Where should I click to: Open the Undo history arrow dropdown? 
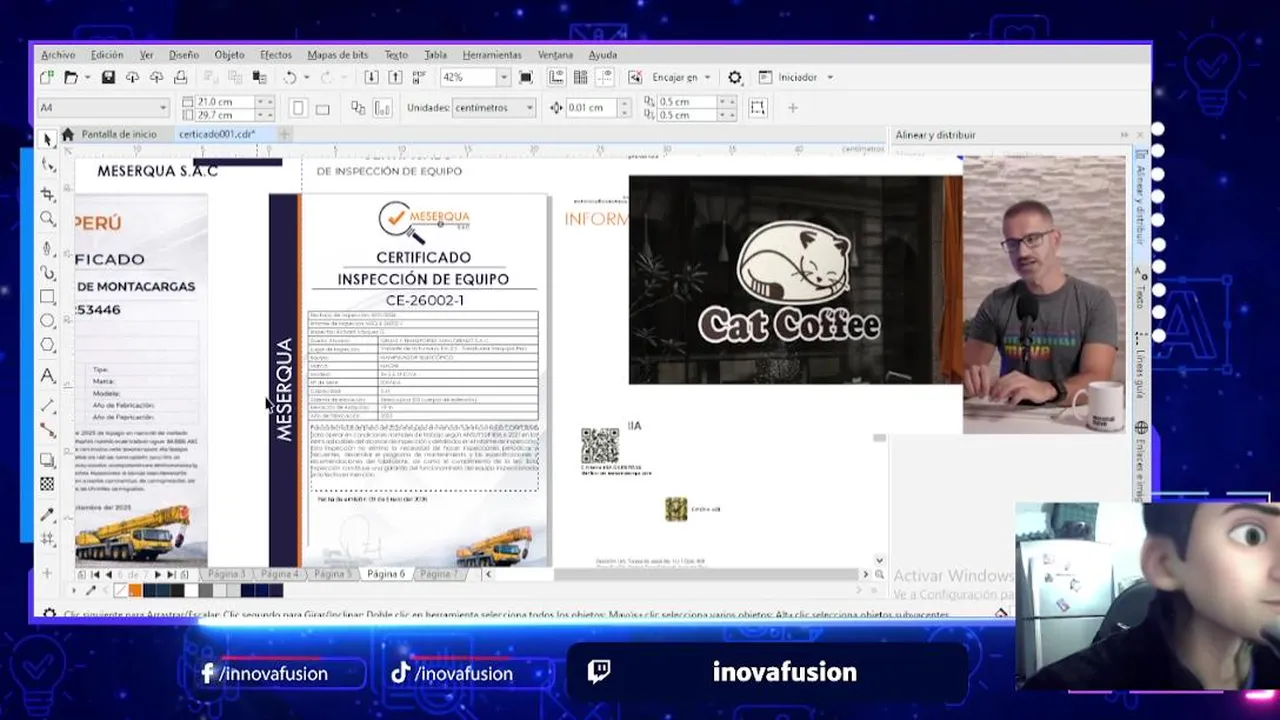[305, 77]
